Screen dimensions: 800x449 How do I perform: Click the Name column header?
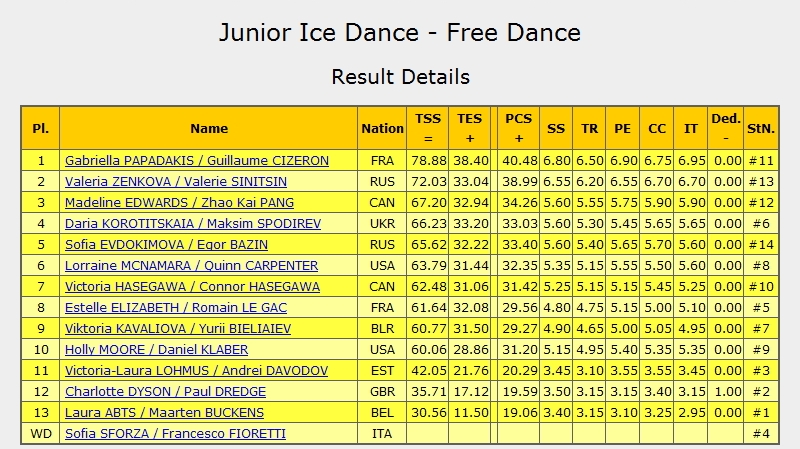coord(209,129)
